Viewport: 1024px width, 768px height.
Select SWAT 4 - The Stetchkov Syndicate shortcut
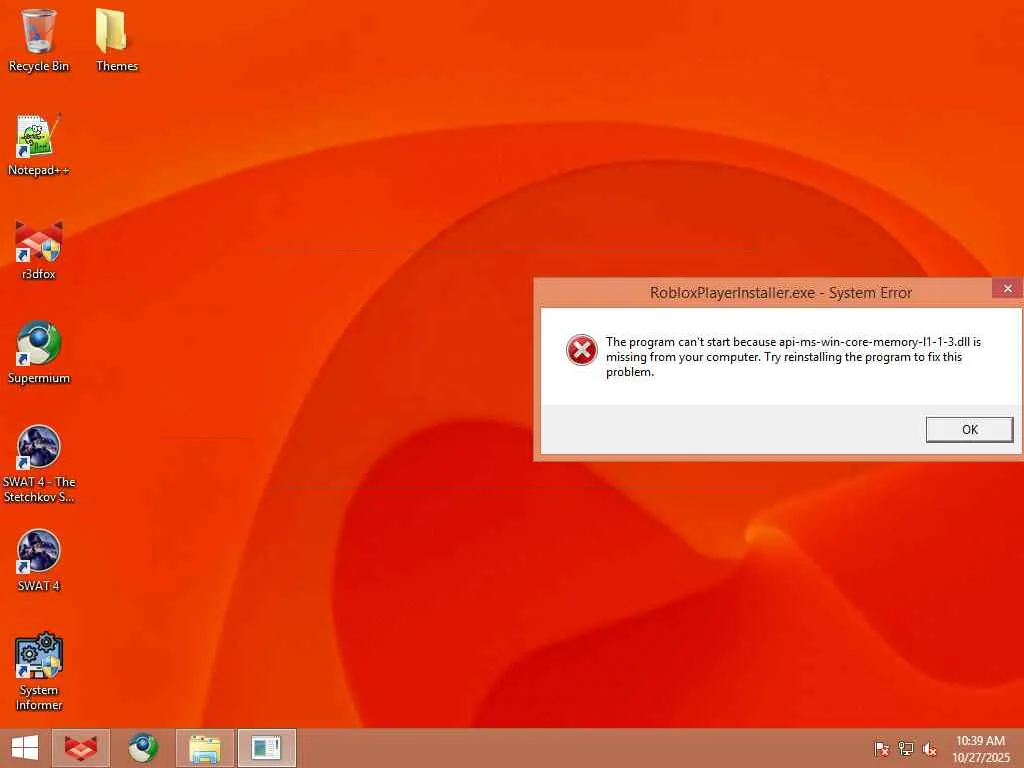(x=39, y=464)
